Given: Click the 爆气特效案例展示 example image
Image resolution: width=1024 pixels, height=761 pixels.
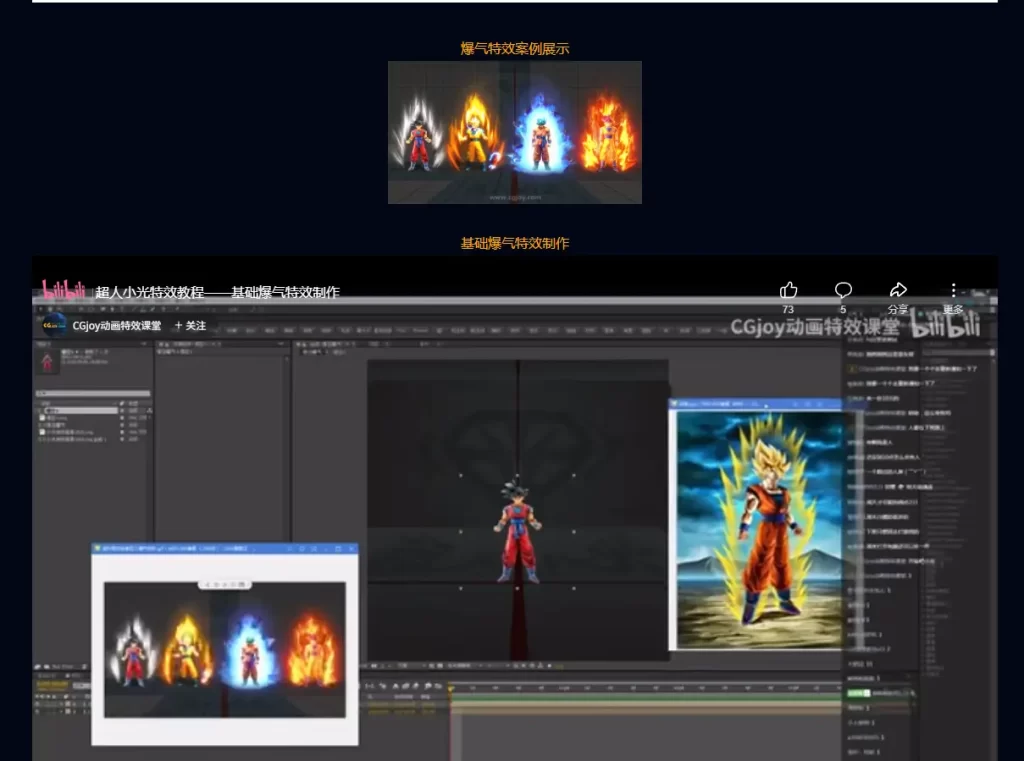Looking at the screenshot, I should tap(514, 132).
